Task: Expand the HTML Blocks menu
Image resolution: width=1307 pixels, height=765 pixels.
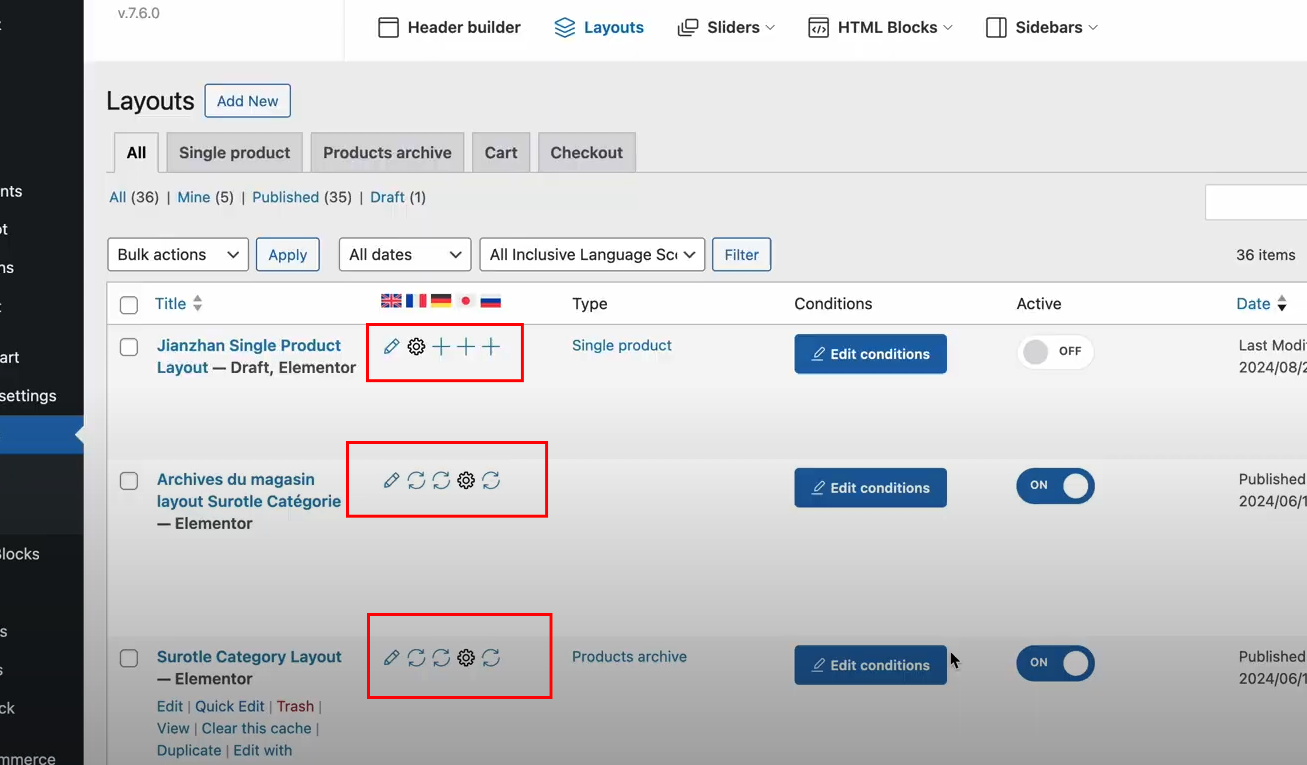Action: coord(880,27)
